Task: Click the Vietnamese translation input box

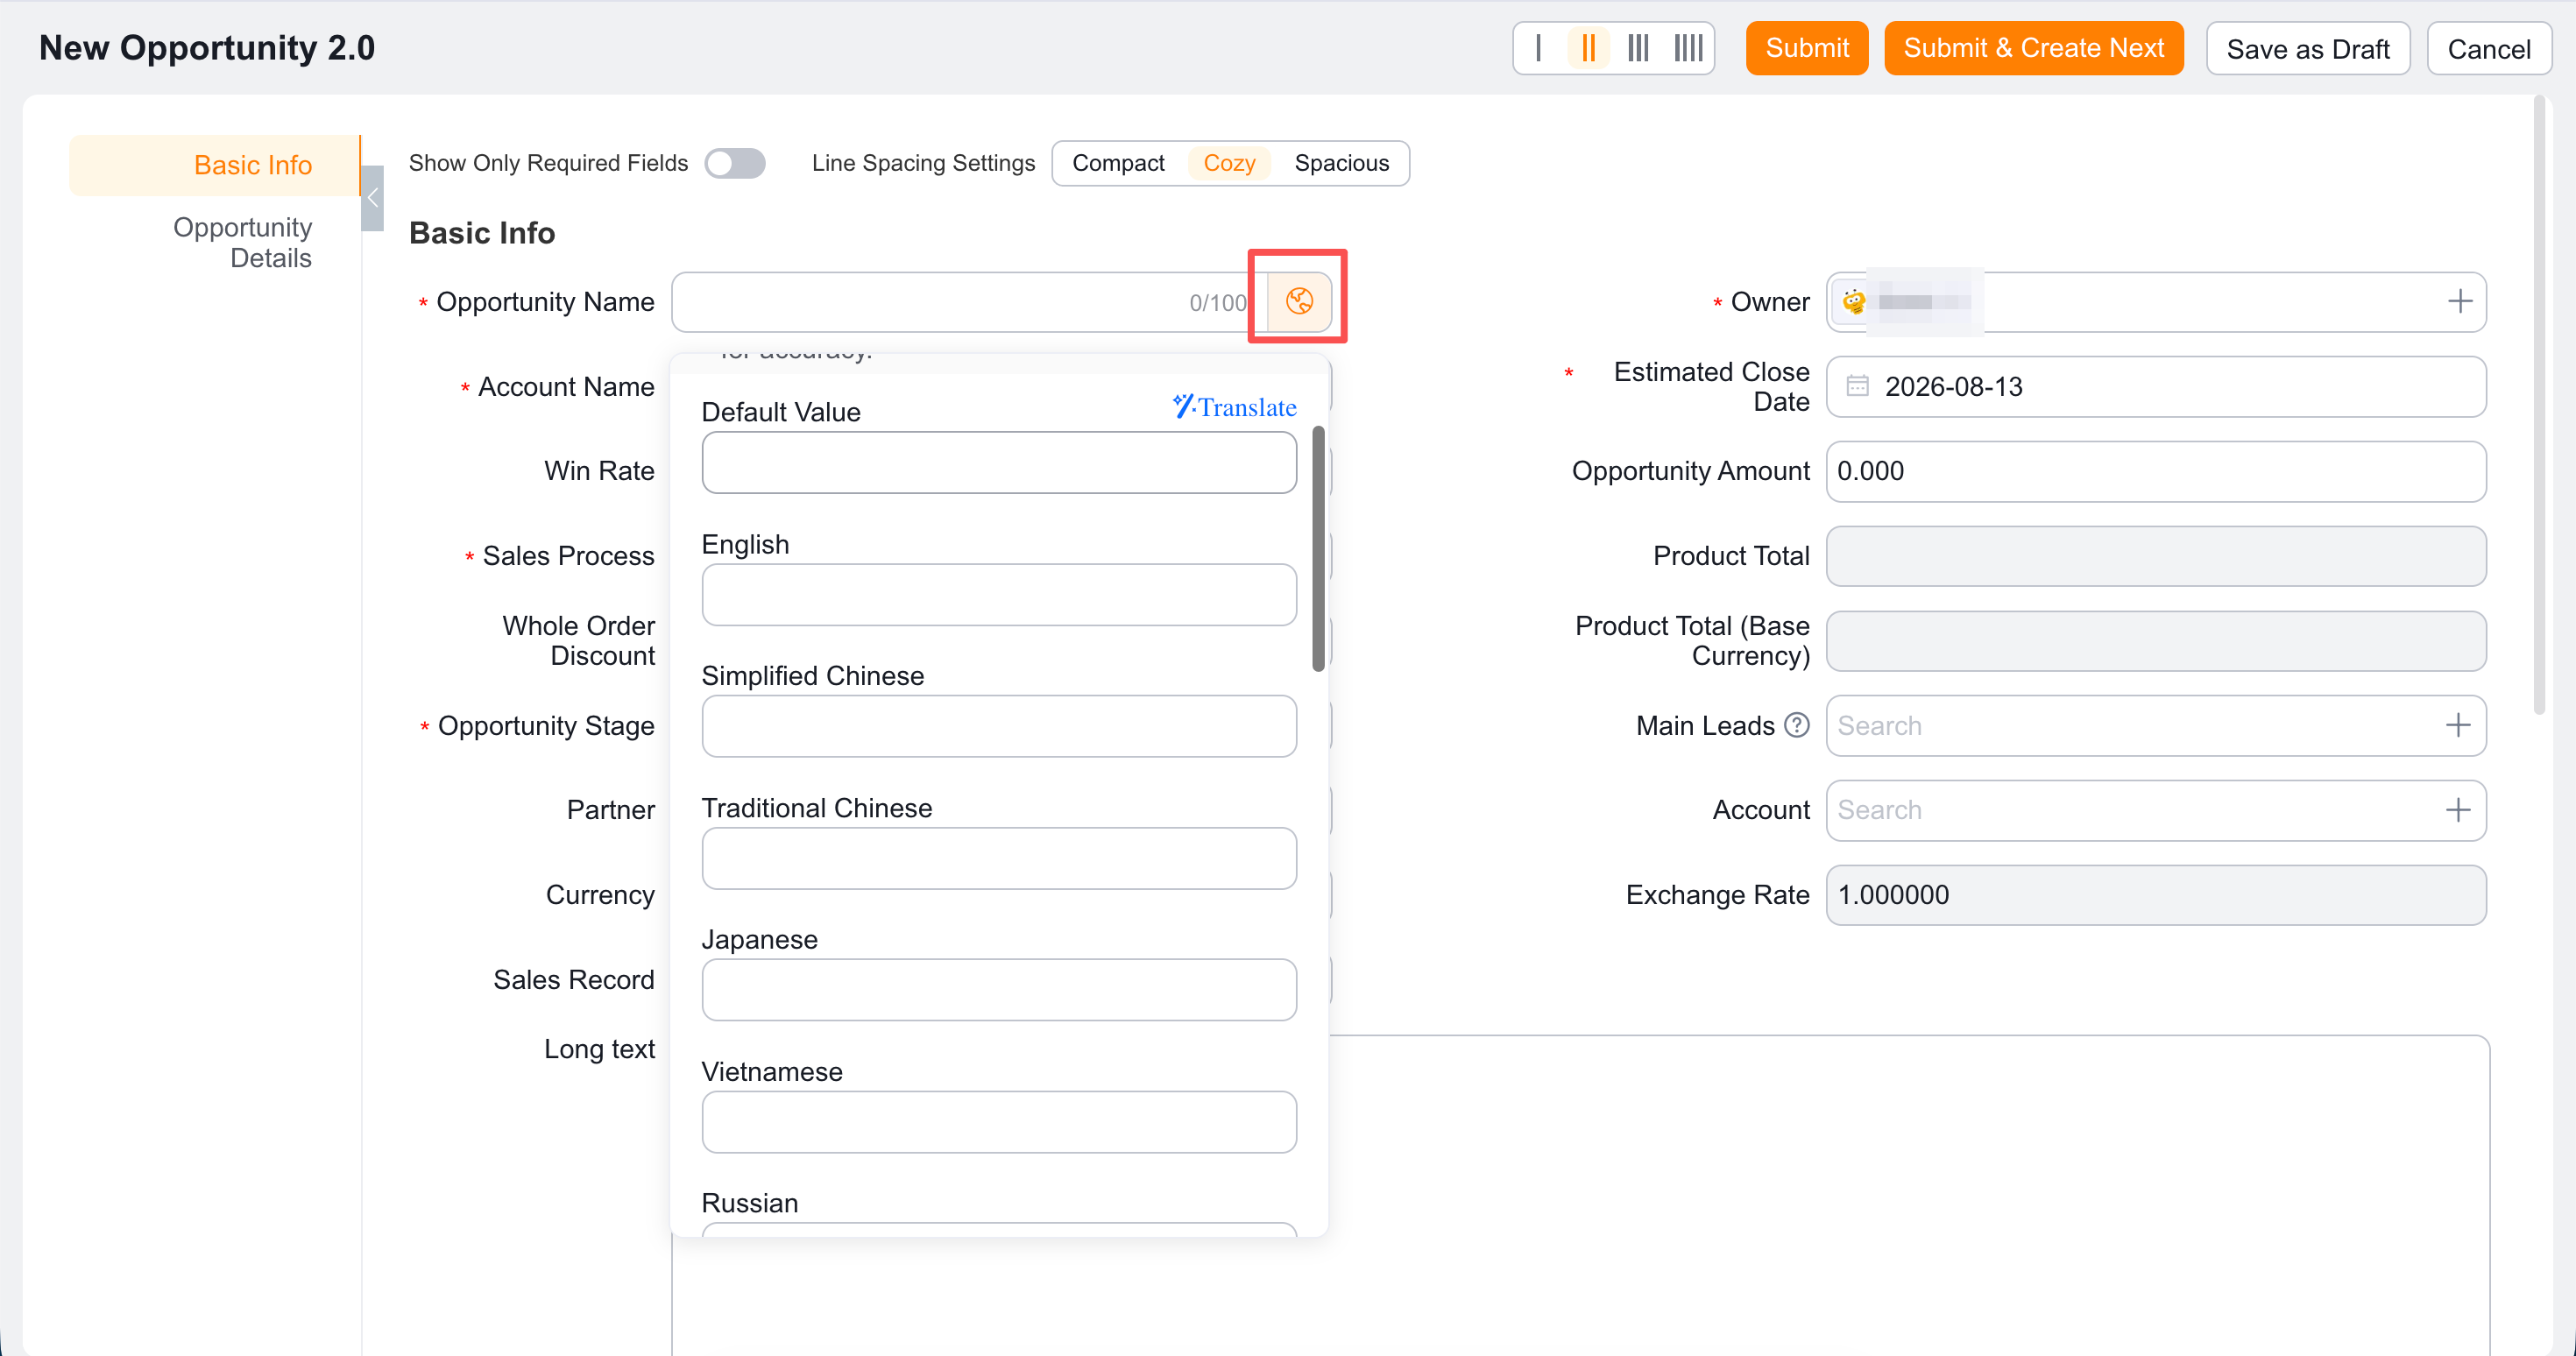Action: 999,1122
